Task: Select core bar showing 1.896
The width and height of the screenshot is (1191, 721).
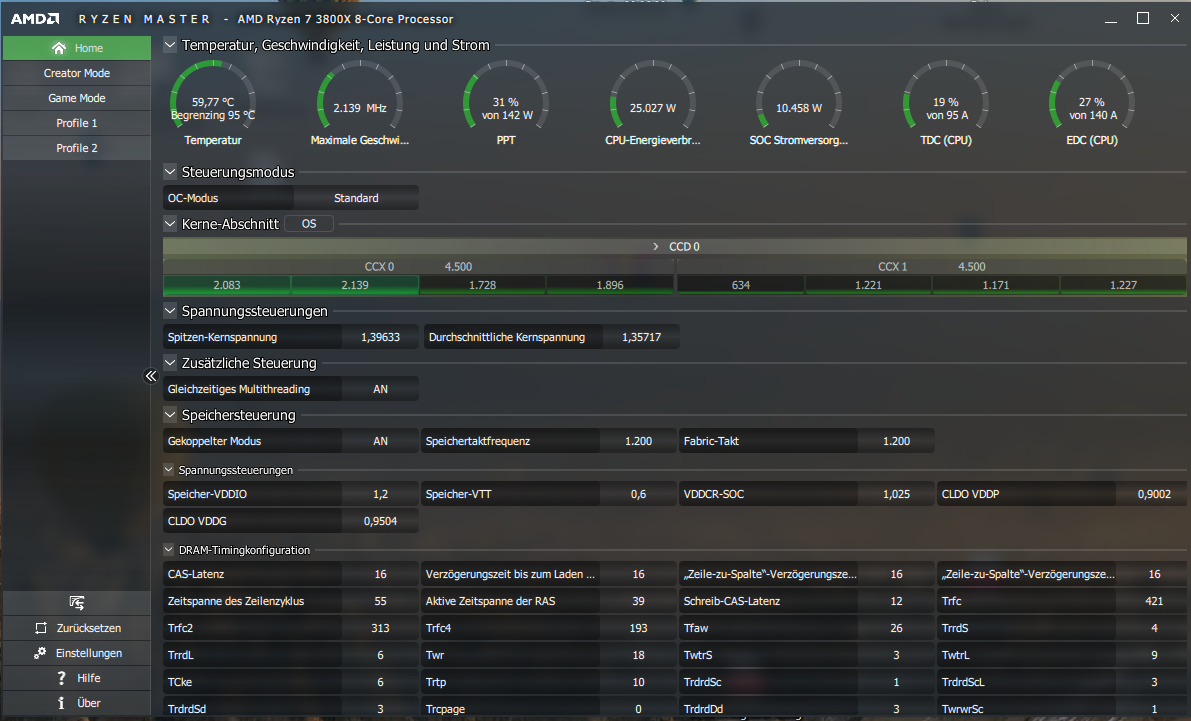Action: [610, 285]
